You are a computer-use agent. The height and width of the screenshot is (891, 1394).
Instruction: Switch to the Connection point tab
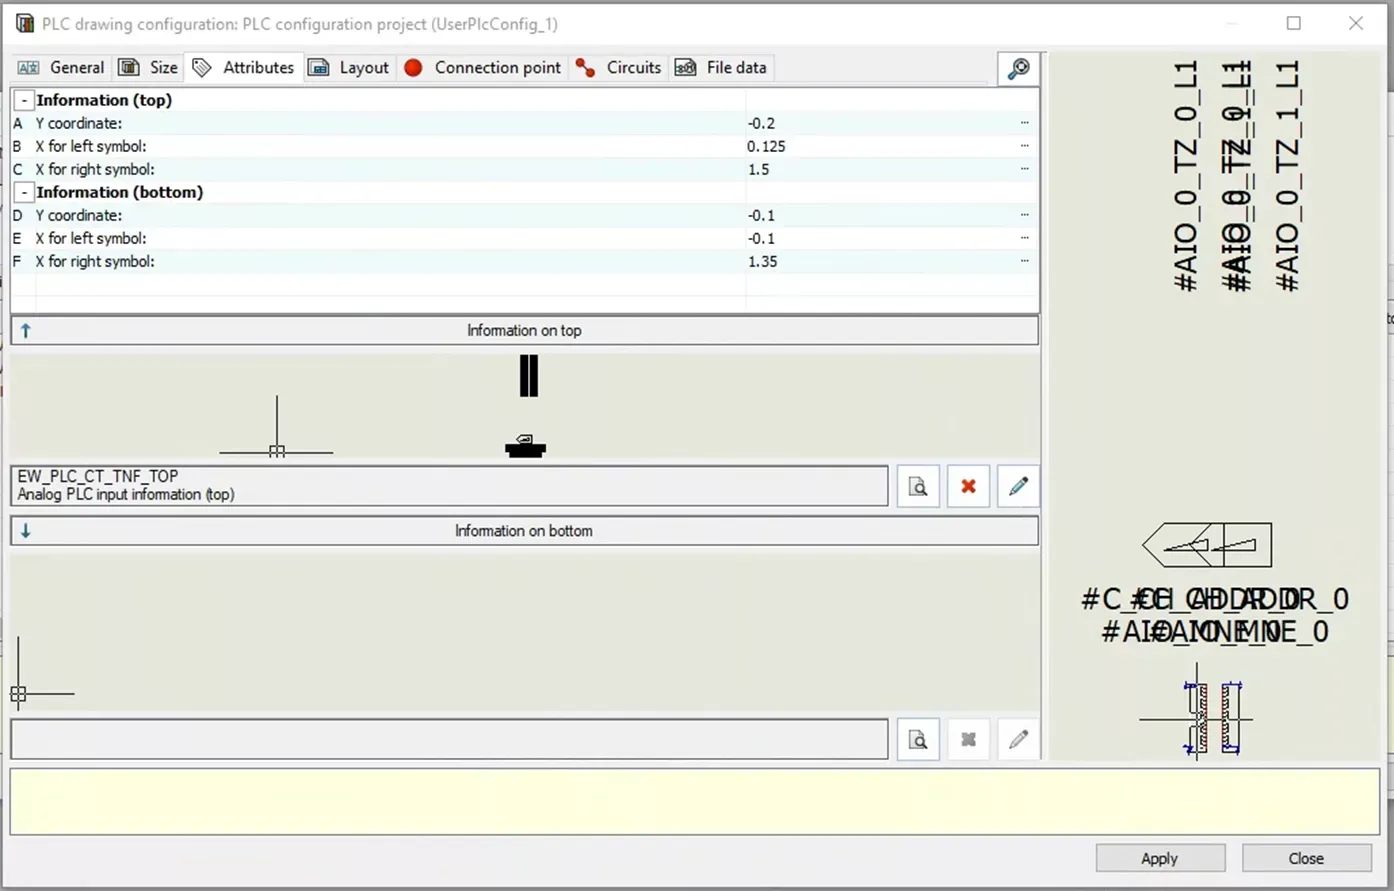(x=483, y=67)
